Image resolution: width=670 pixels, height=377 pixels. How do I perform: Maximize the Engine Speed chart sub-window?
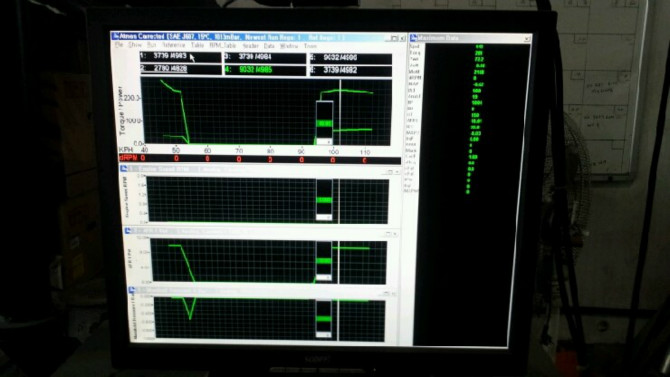(390, 172)
